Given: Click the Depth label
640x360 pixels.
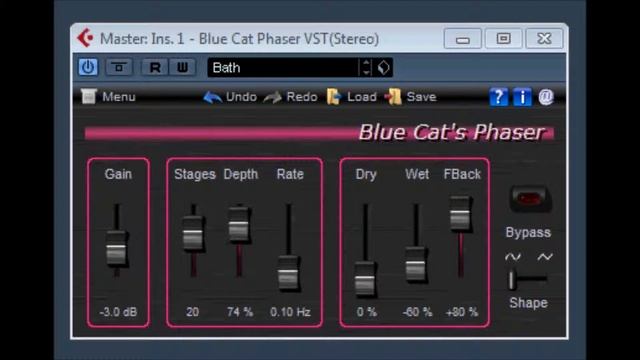Looking at the screenshot, I should tap(241, 174).
